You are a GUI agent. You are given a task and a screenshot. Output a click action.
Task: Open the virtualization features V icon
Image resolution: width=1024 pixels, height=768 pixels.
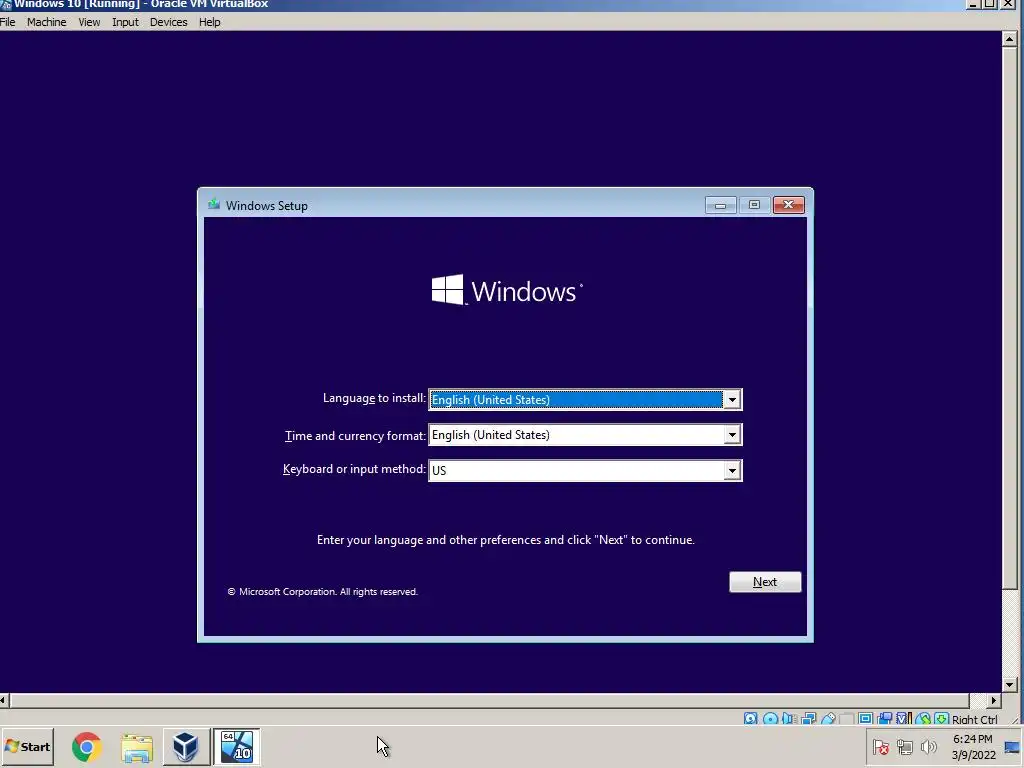(904, 719)
